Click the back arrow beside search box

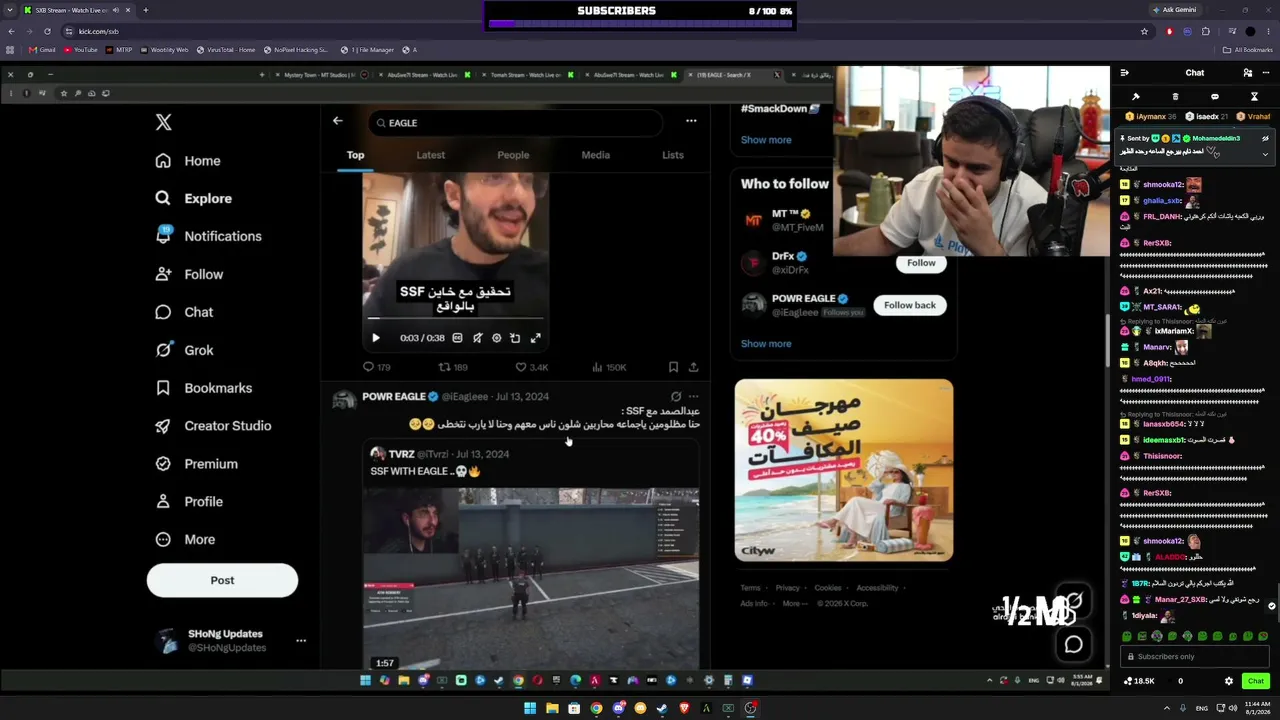tap(338, 122)
